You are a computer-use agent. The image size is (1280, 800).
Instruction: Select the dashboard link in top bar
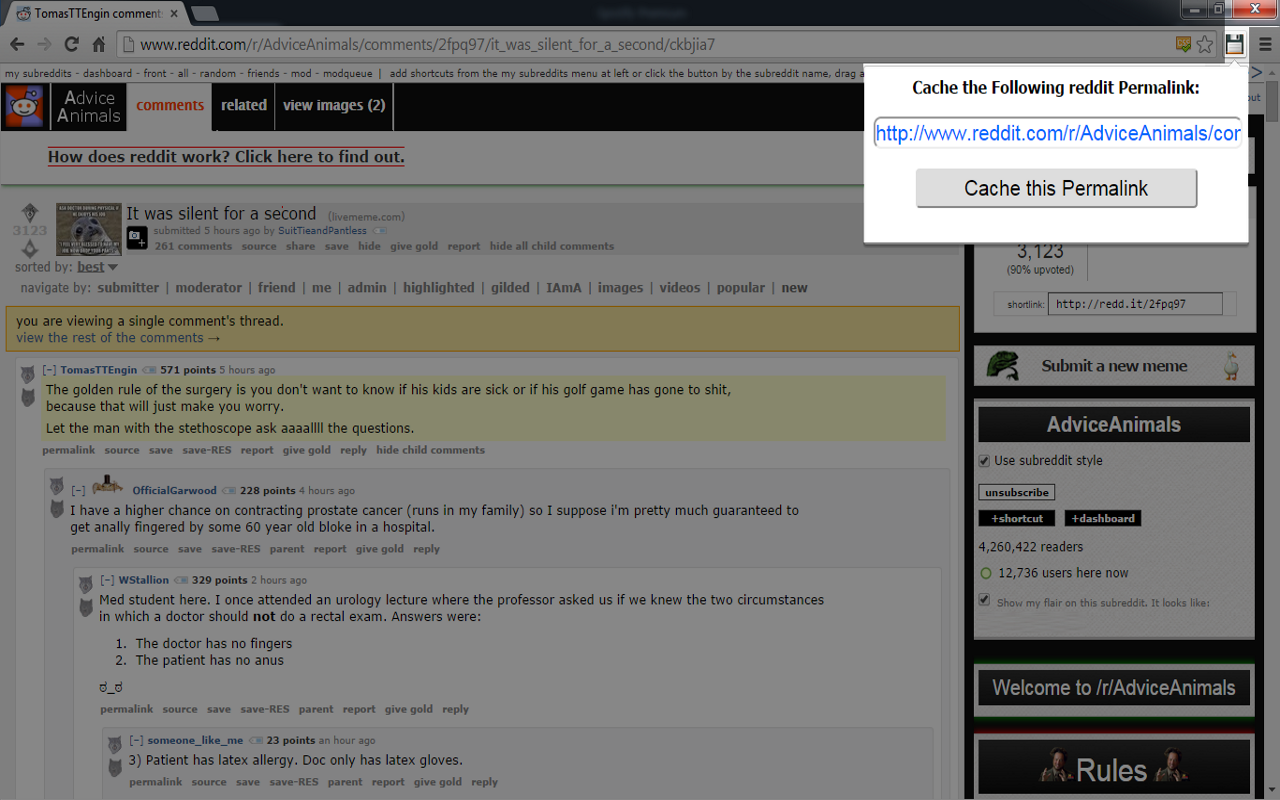[x=107, y=73]
